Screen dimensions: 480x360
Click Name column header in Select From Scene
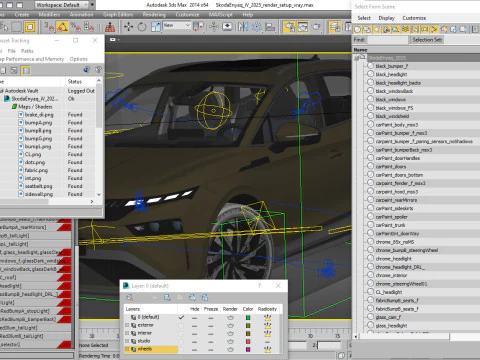[x=417, y=50]
